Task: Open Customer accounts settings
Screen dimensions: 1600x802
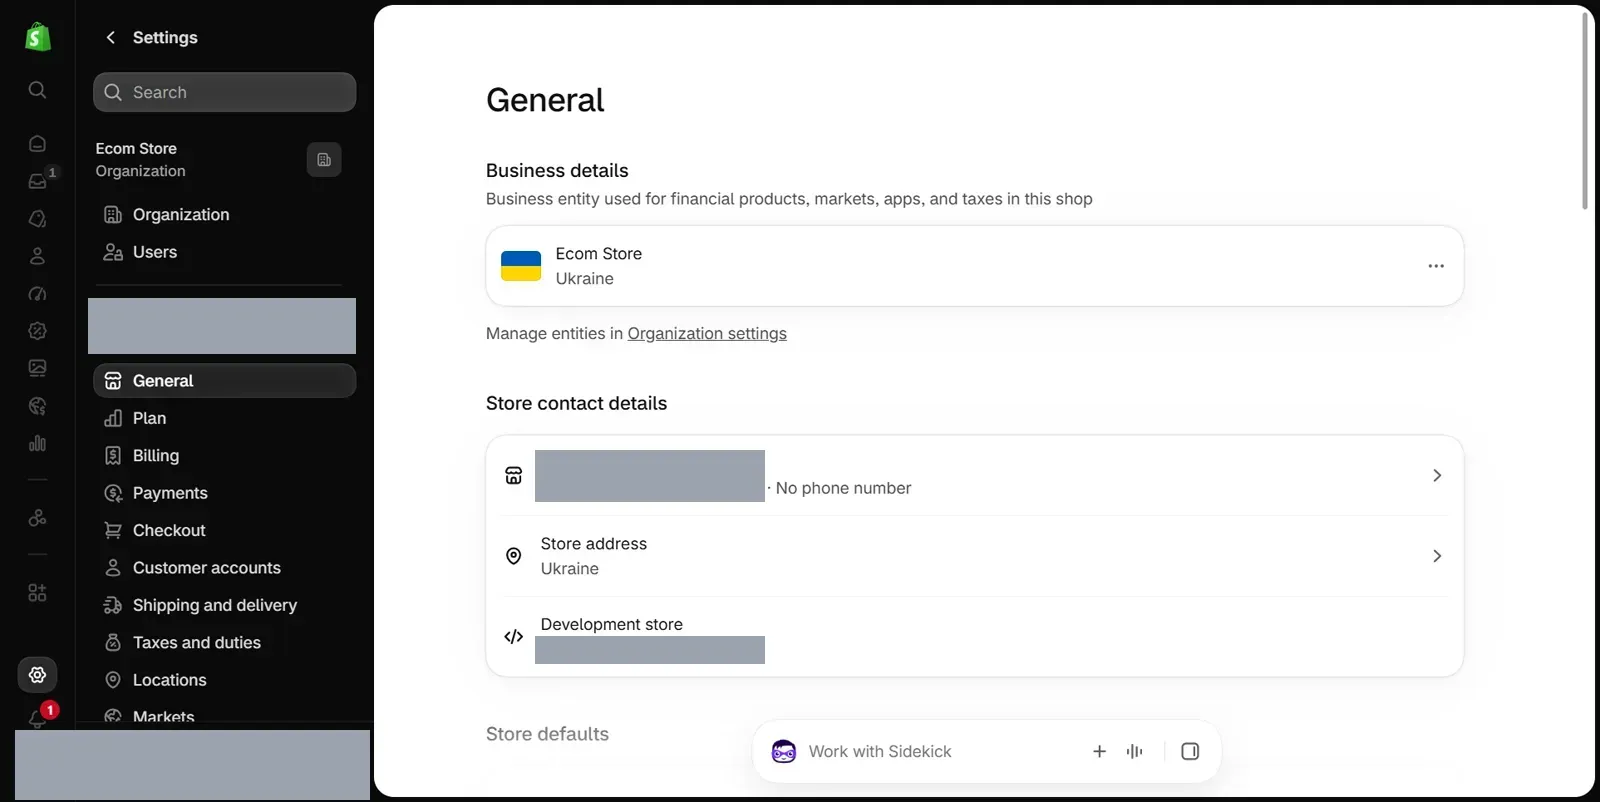Action: [225, 568]
